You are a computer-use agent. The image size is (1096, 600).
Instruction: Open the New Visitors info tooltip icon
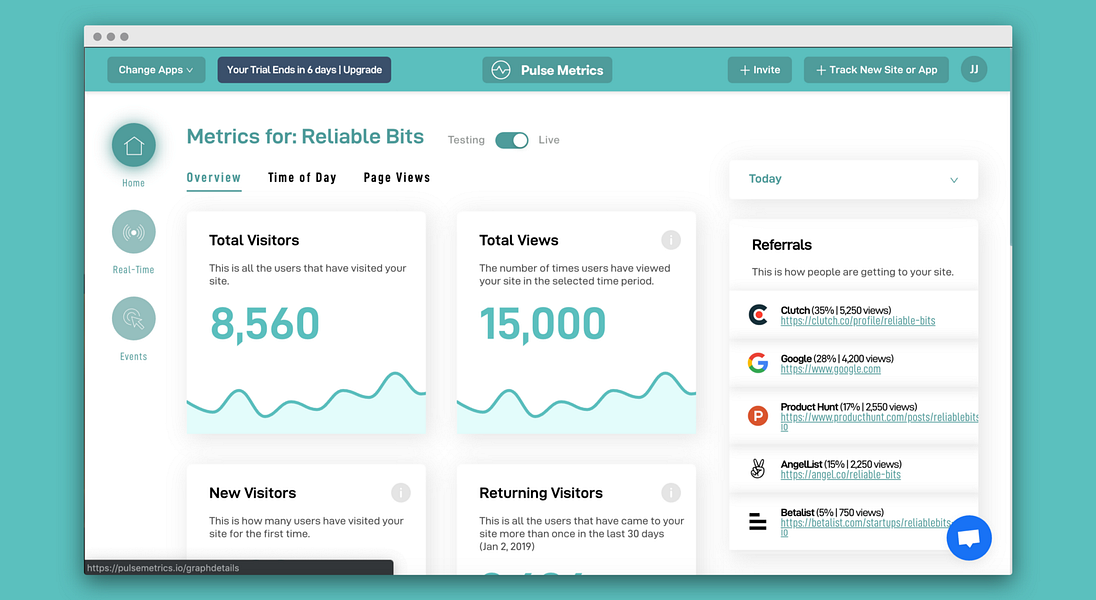(x=401, y=493)
